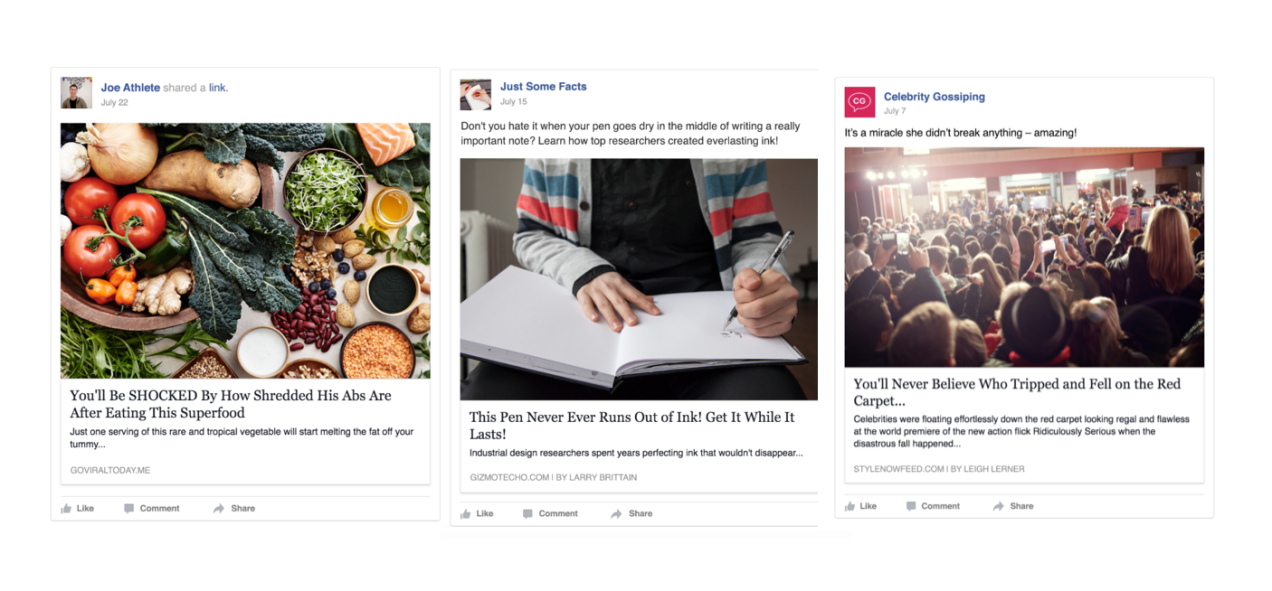Click the Comment button on the red carpet post
The width and height of the screenshot is (1272, 591).
(933, 506)
